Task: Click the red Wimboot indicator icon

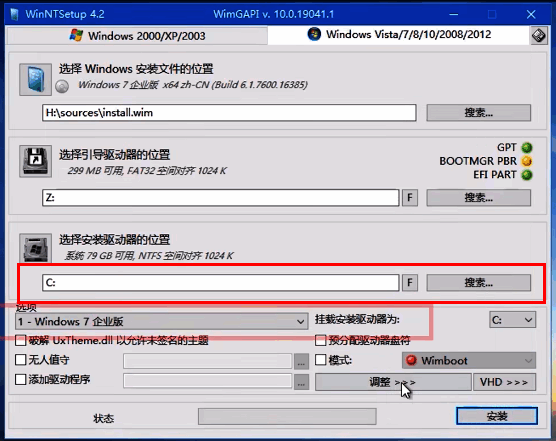Action: [411, 361]
